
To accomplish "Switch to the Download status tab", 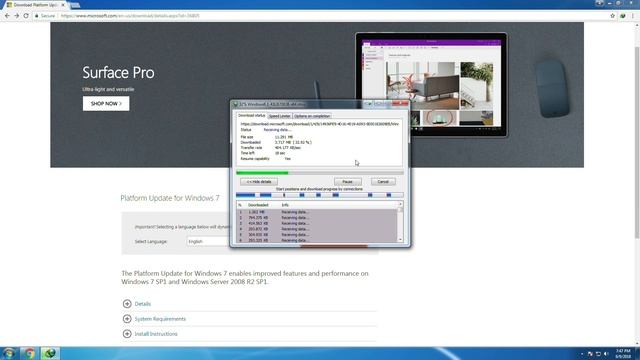I will [251, 116].
